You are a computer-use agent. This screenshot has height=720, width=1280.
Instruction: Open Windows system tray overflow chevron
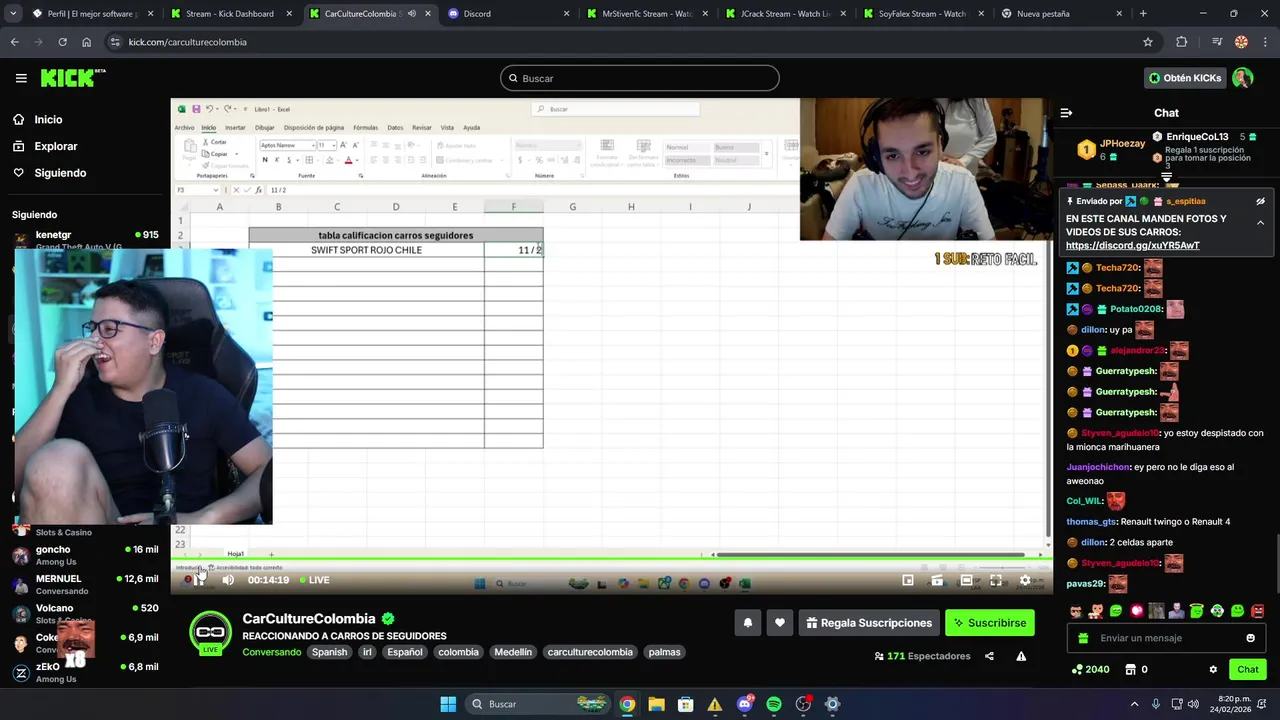(1134, 704)
